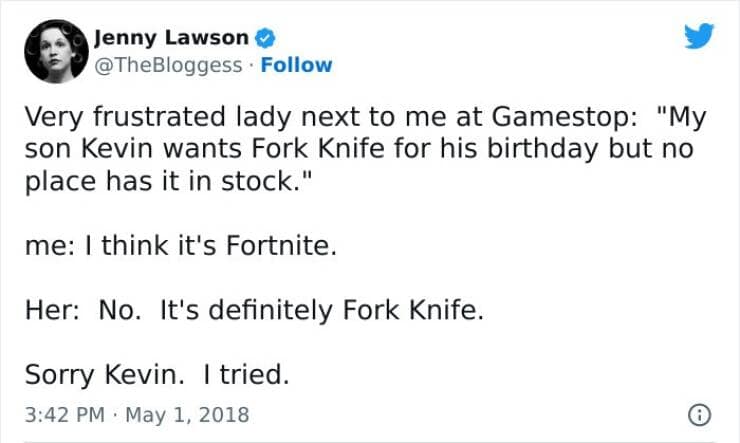Click the line "me: I think it's Fortnite."
Screen dimensions: 740x443
tap(179, 247)
